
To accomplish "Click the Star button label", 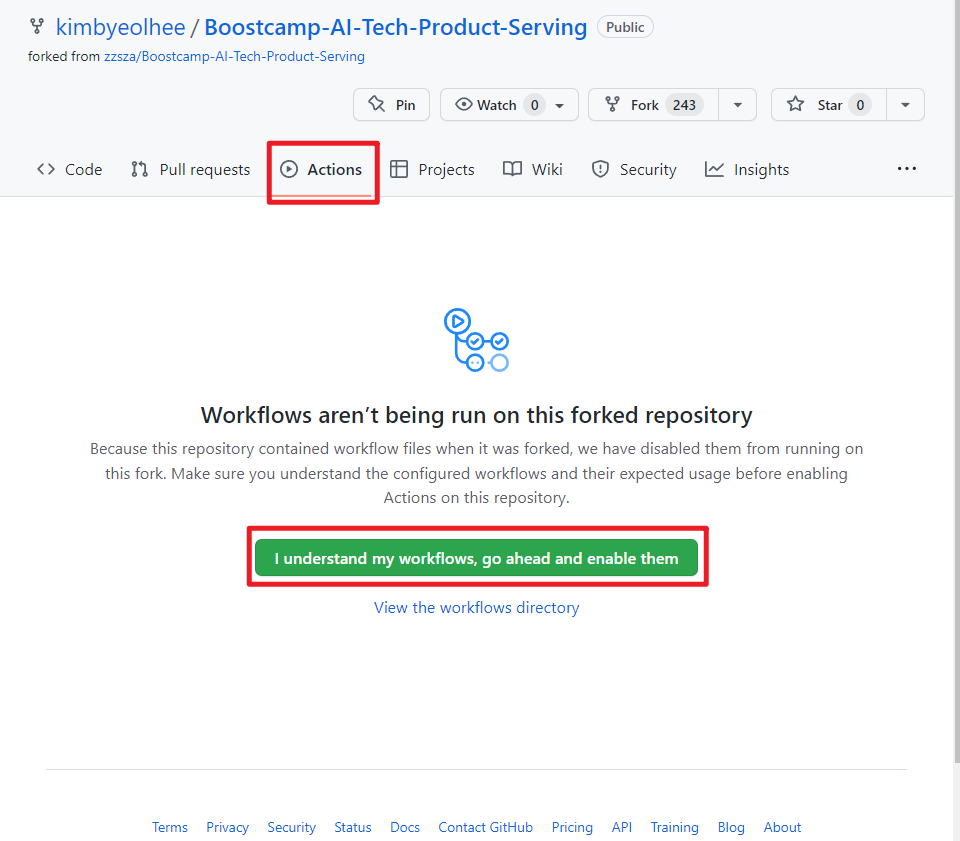I will tap(830, 105).
